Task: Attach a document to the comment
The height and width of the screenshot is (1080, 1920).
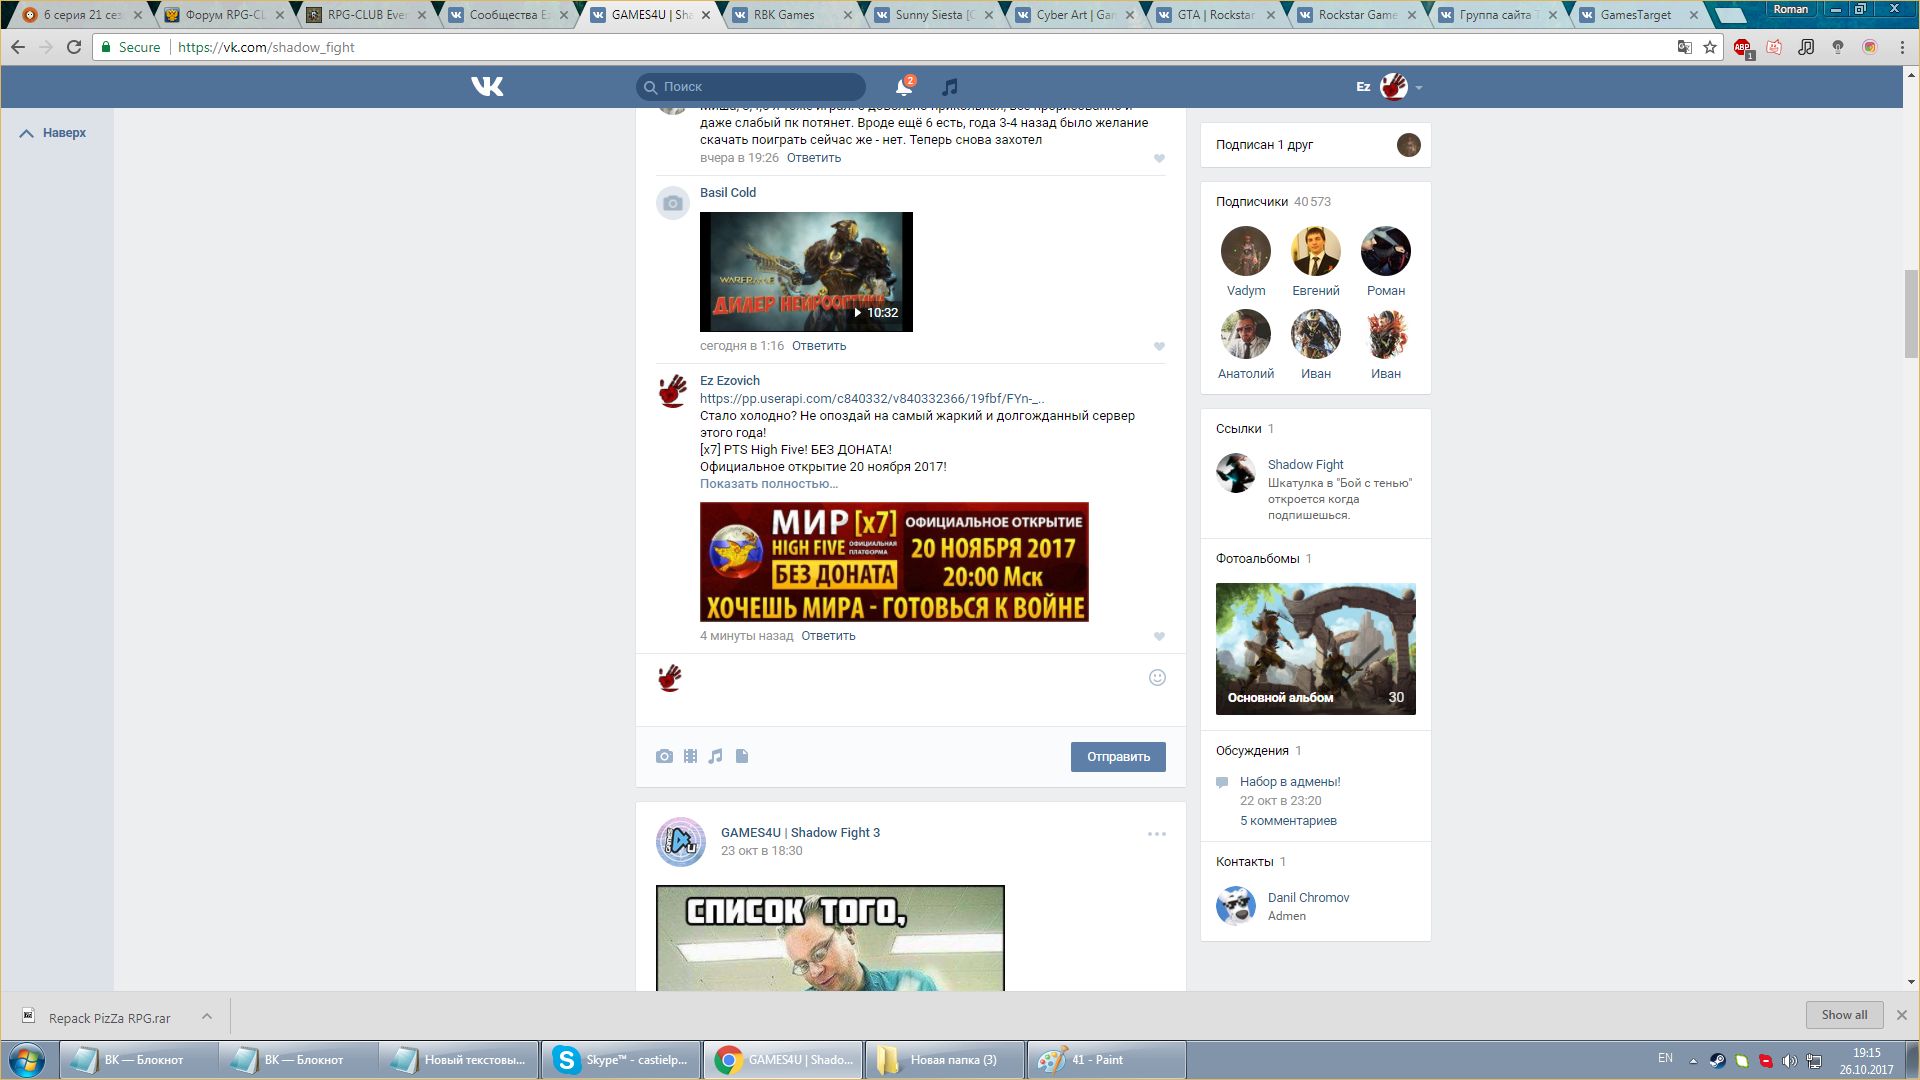Action: coord(742,757)
